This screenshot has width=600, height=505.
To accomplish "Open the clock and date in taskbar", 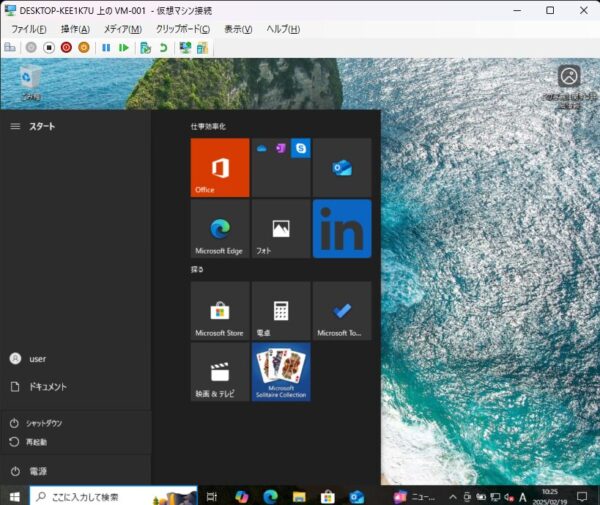I will click(x=550, y=497).
